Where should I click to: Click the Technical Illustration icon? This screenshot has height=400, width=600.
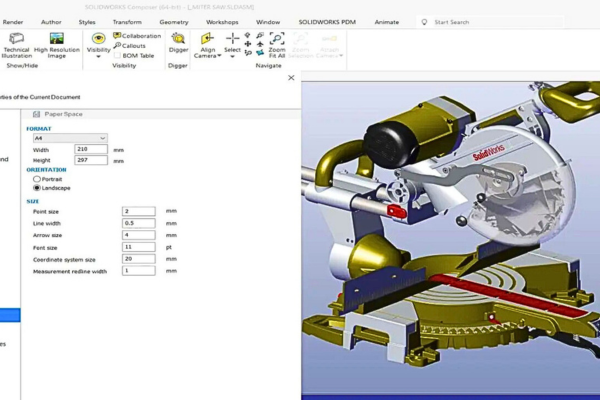coord(16,38)
